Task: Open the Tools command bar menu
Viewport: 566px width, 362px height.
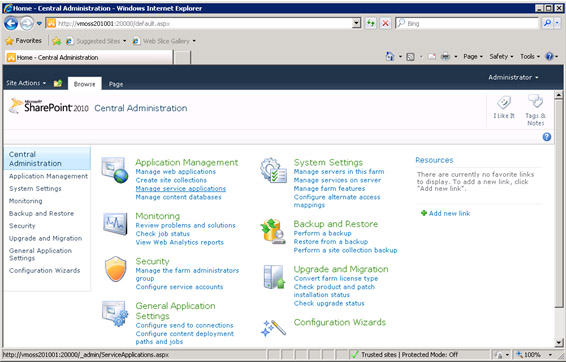Action: (x=530, y=57)
